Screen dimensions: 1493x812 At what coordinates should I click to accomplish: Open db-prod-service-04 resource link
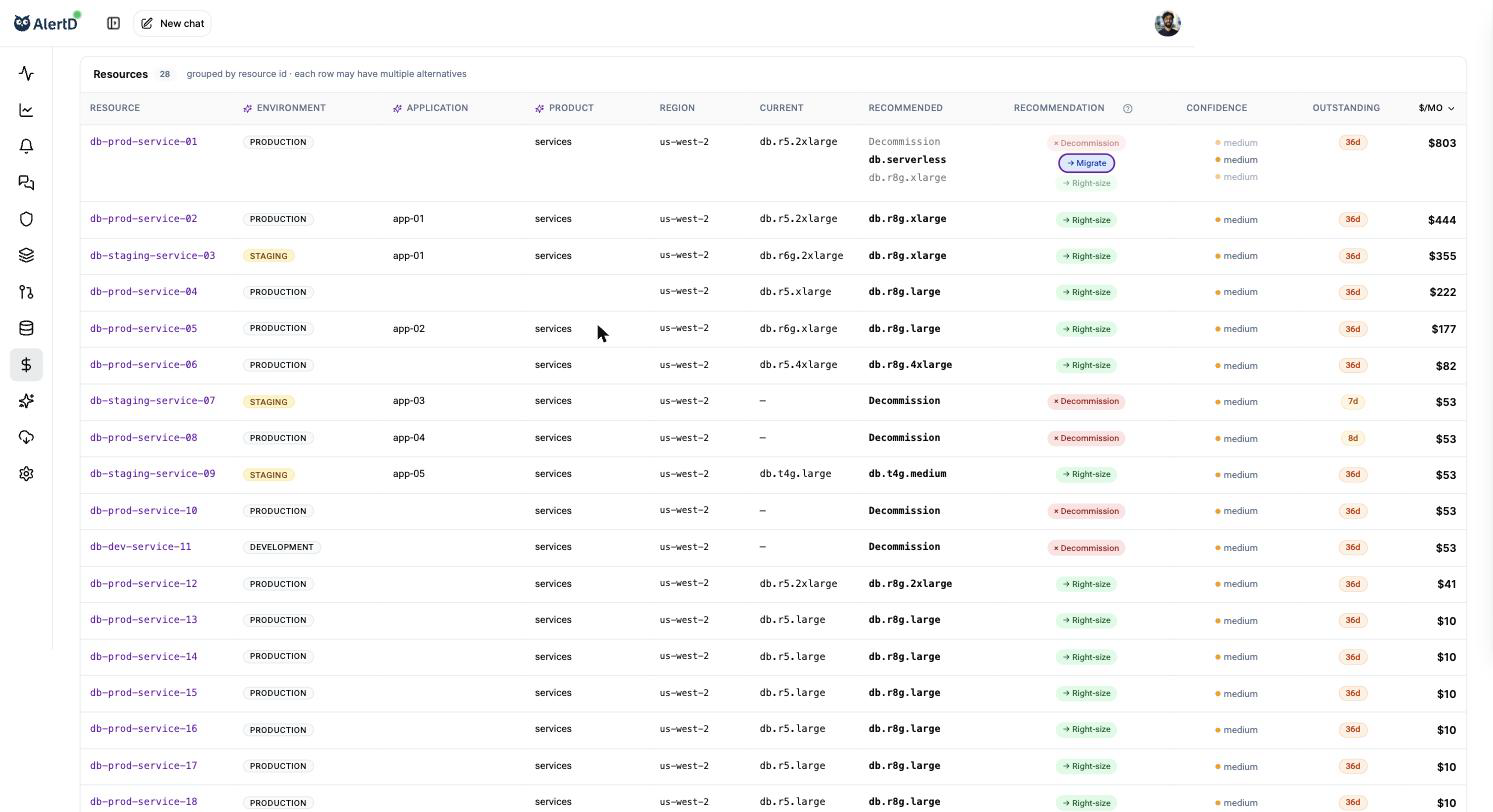[143, 292]
